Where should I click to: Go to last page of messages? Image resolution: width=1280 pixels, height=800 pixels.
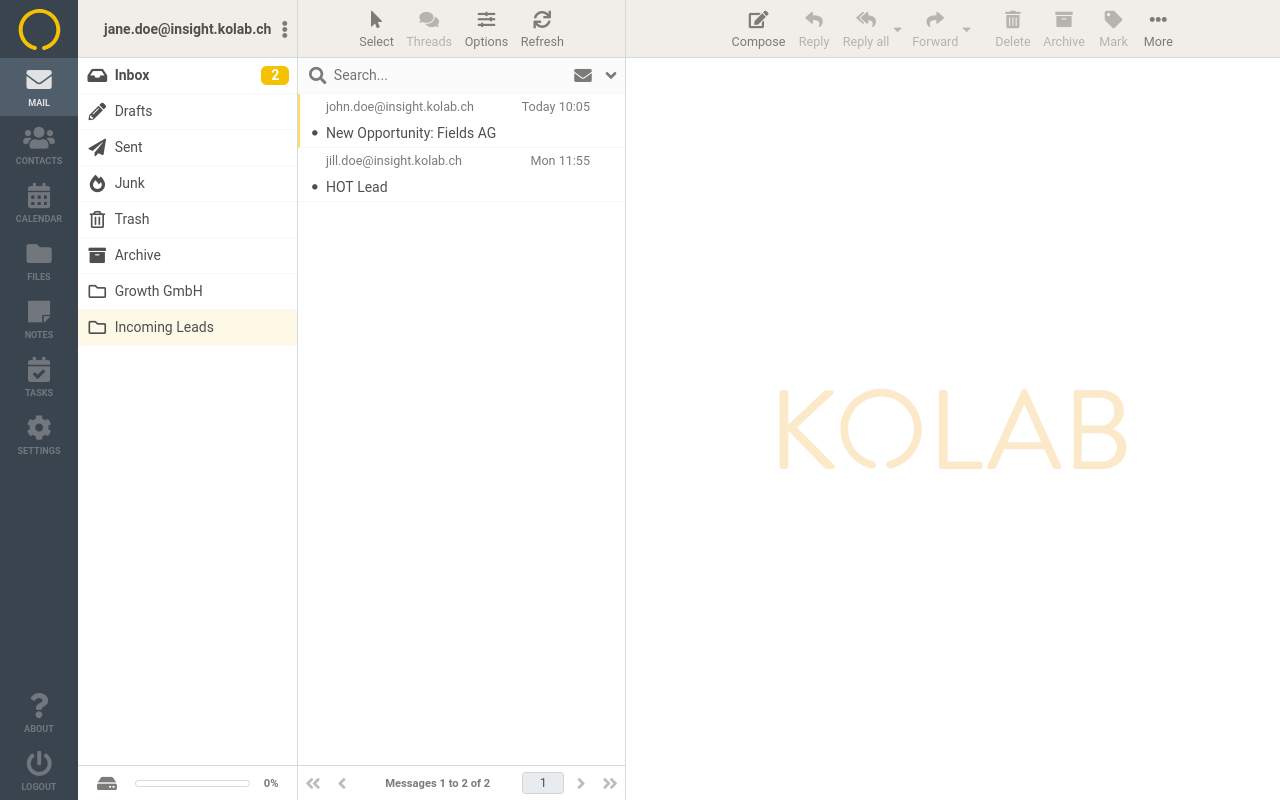[x=610, y=783]
